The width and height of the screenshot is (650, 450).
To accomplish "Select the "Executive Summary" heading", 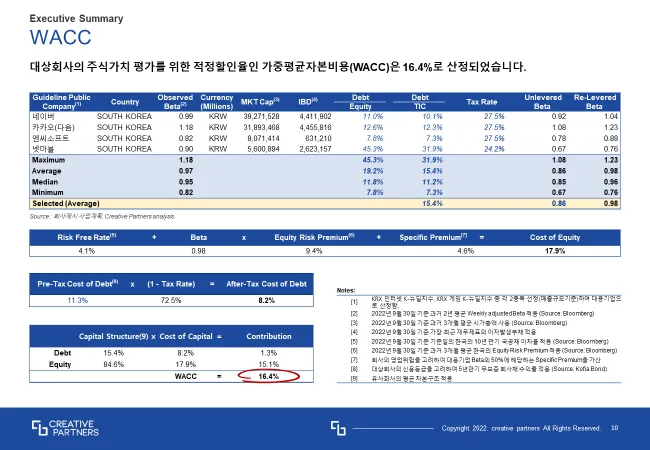I will (x=76, y=19).
